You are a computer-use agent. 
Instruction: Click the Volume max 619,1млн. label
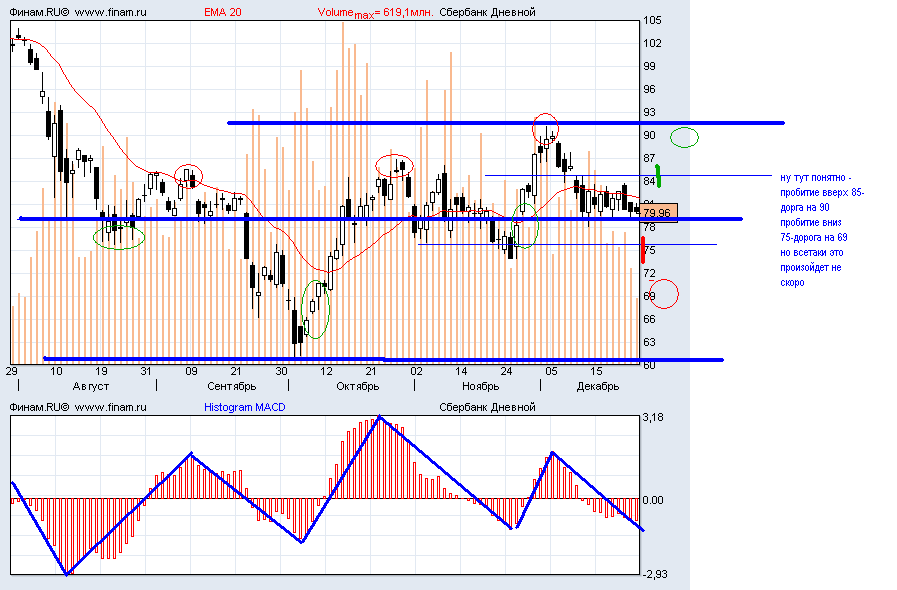(x=375, y=13)
